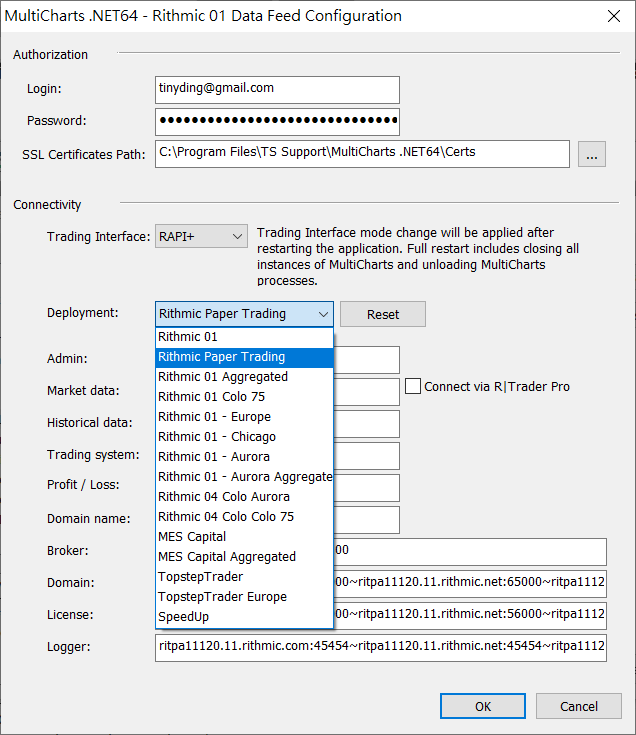Focus the Market data field

(x=367, y=392)
